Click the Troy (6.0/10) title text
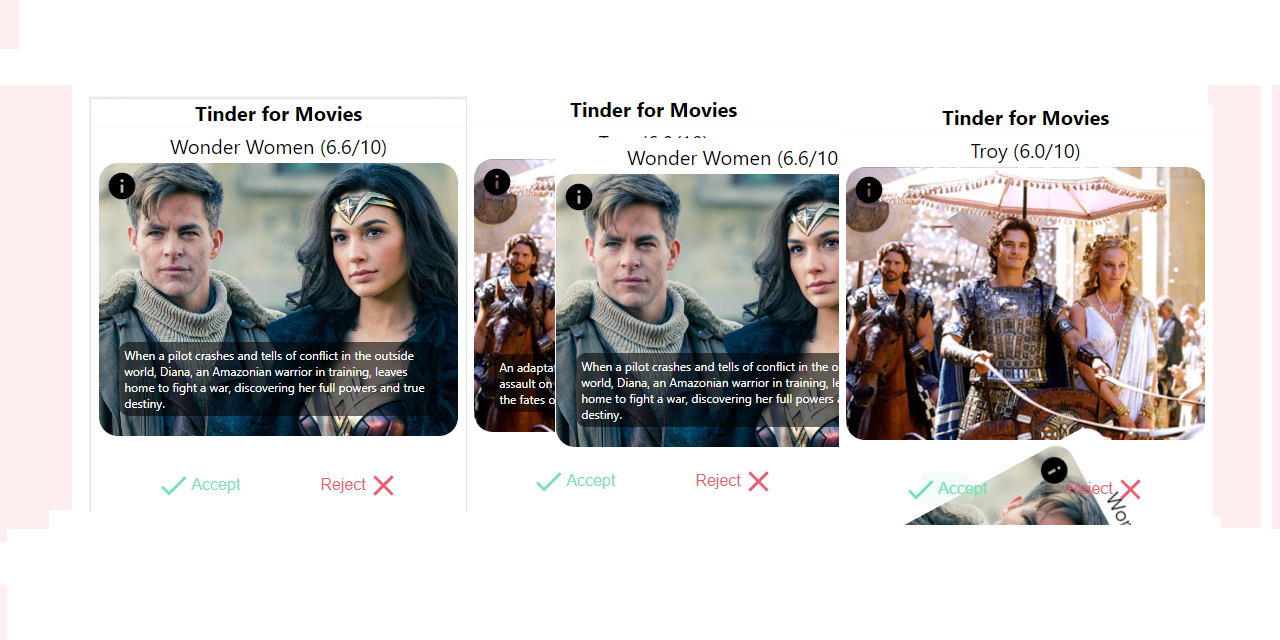Screen dimensions: 1280x640 coord(1025,151)
